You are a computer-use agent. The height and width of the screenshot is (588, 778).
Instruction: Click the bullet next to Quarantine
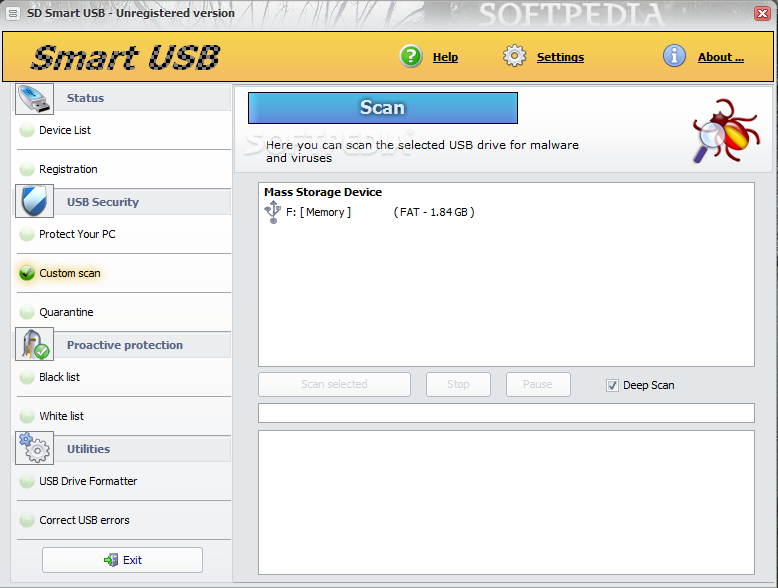[x=27, y=312]
